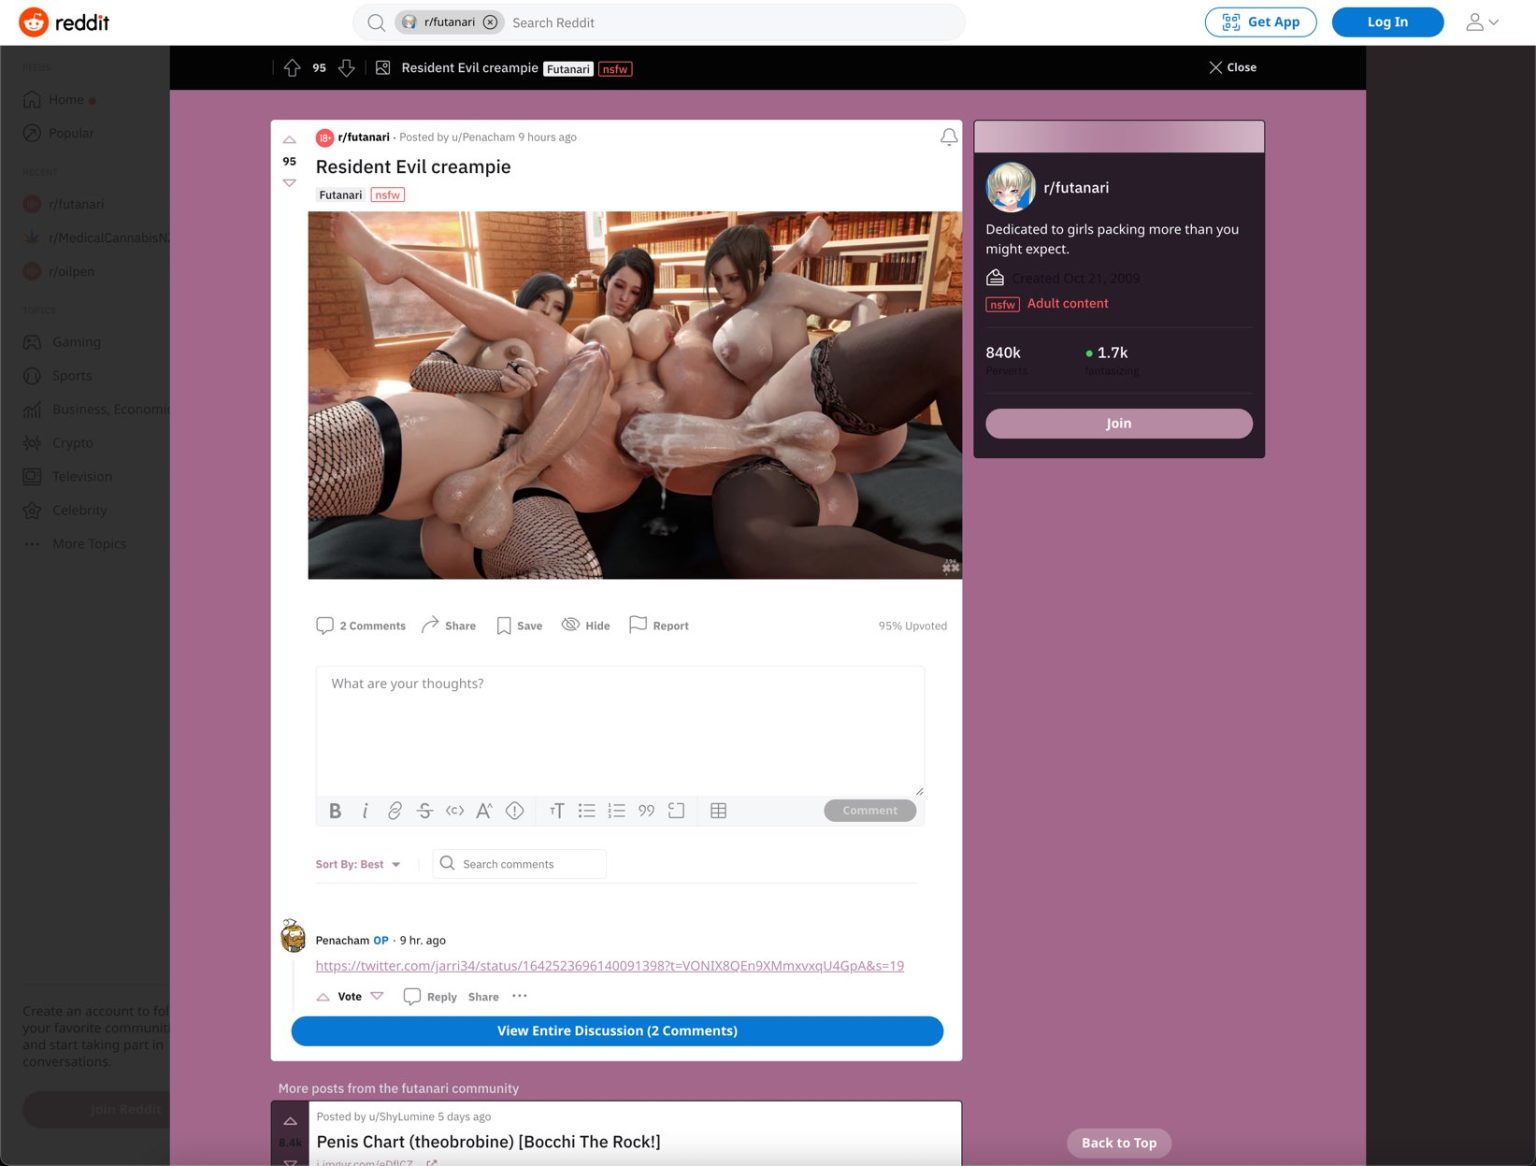The image size is (1536, 1166).
Task: Click the downvote arrow under the 95 score
Action: tap(289, 183)
